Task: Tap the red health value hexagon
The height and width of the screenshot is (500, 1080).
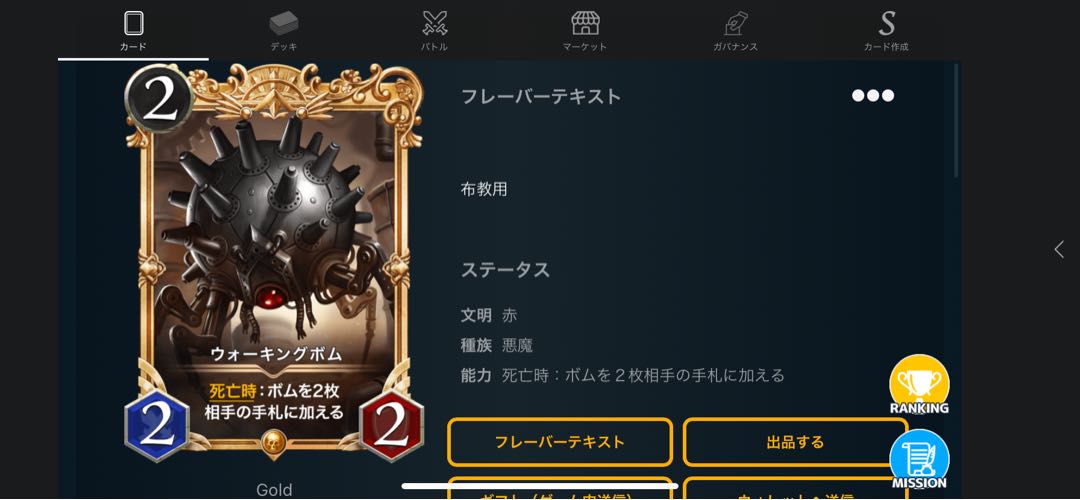Action: pyautogui.click(x=391, y=426)
